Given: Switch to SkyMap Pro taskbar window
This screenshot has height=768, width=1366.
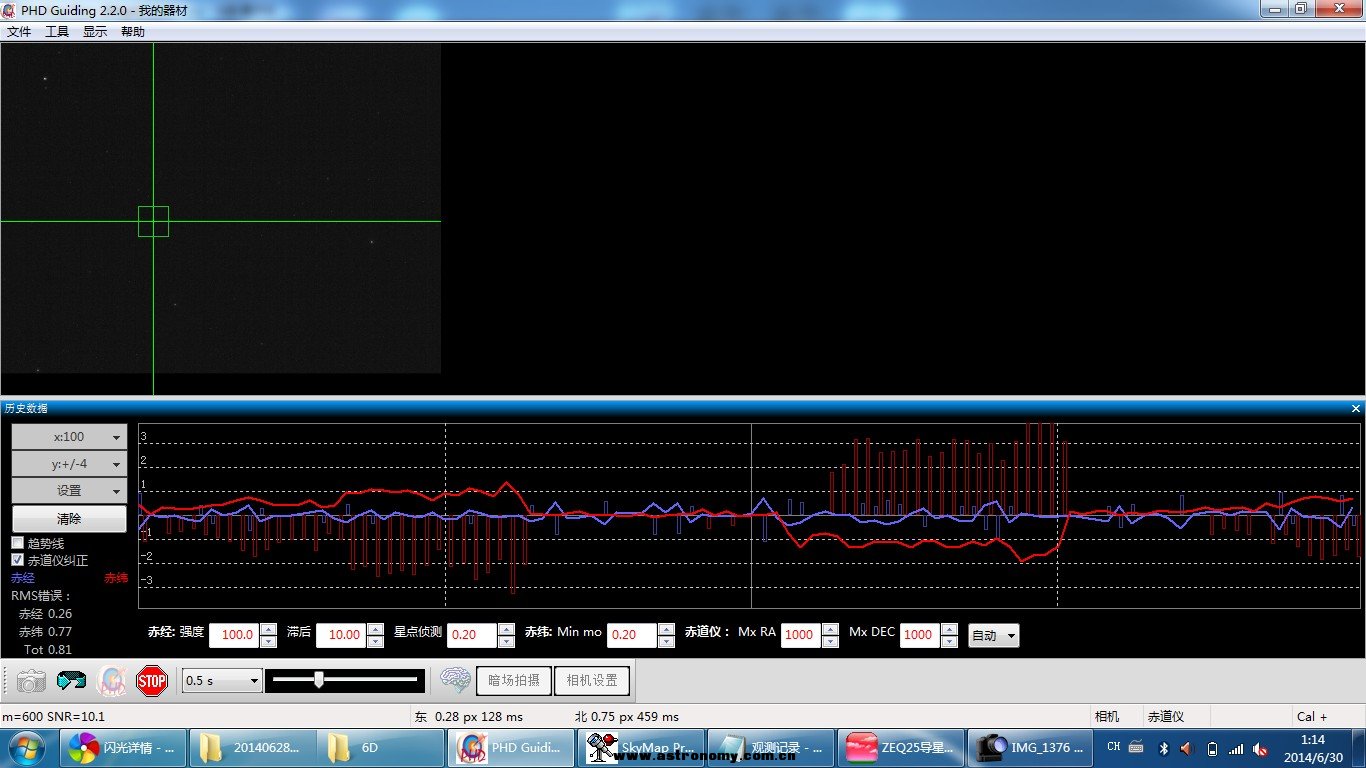Looking at the screenshot, I should (640, 748).
